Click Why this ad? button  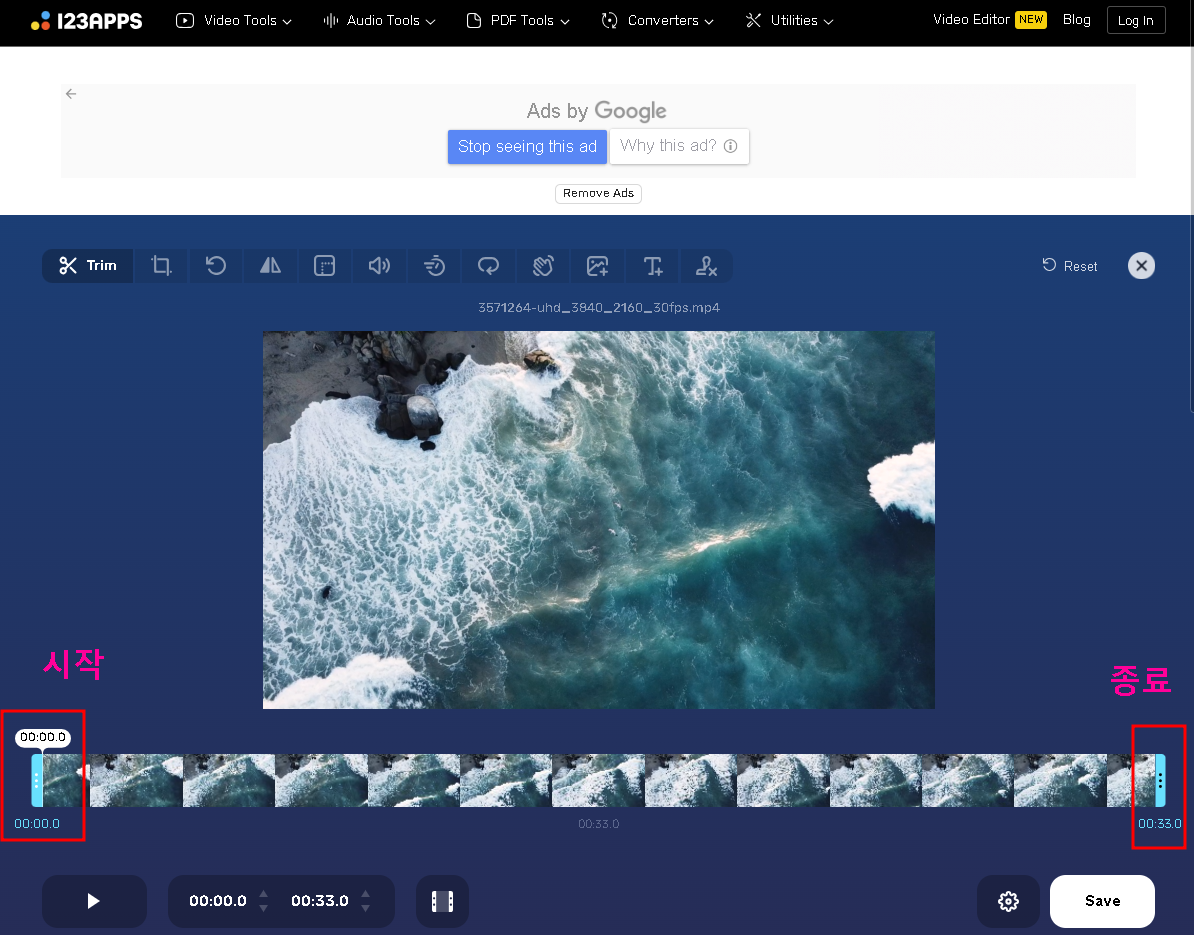click(679, 146)
